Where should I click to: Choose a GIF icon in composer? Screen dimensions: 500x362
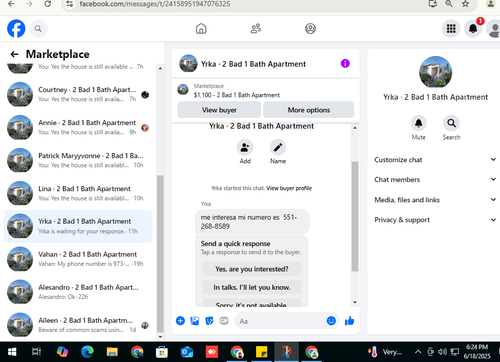point(224,321)
